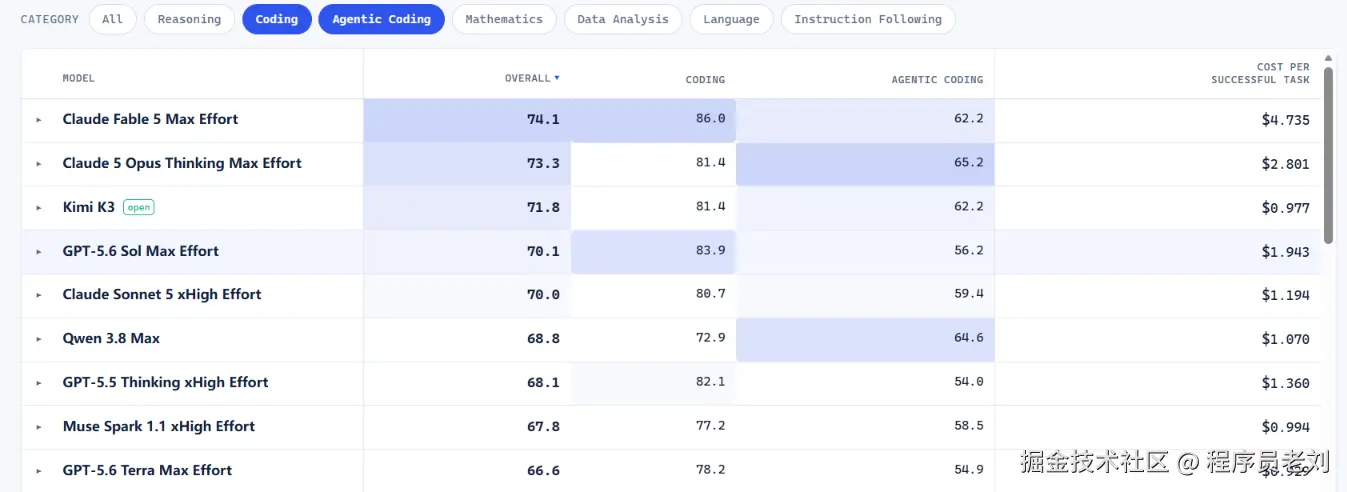Expand the GPT-5.6 Terra Max Effort row
Screen dimensions: 1347x492
coord(39,471)
